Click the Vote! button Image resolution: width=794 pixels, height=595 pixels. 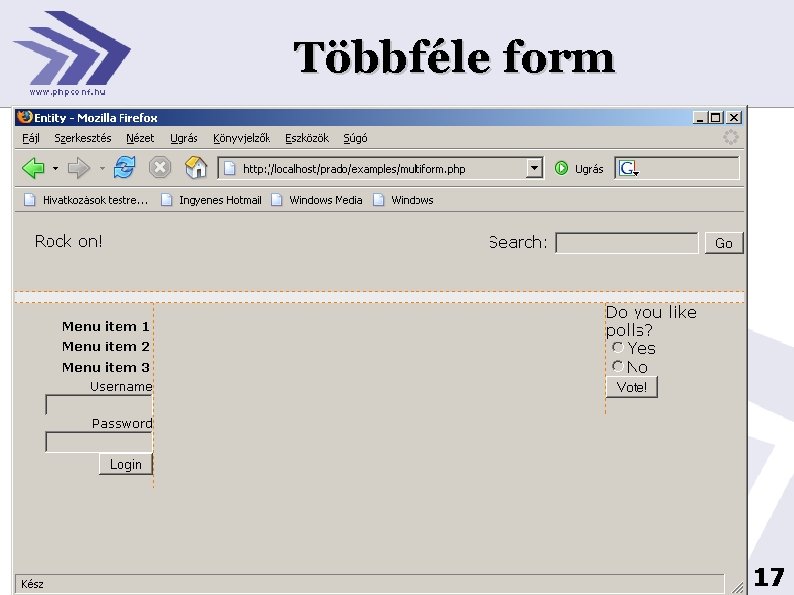coord(631,387)
